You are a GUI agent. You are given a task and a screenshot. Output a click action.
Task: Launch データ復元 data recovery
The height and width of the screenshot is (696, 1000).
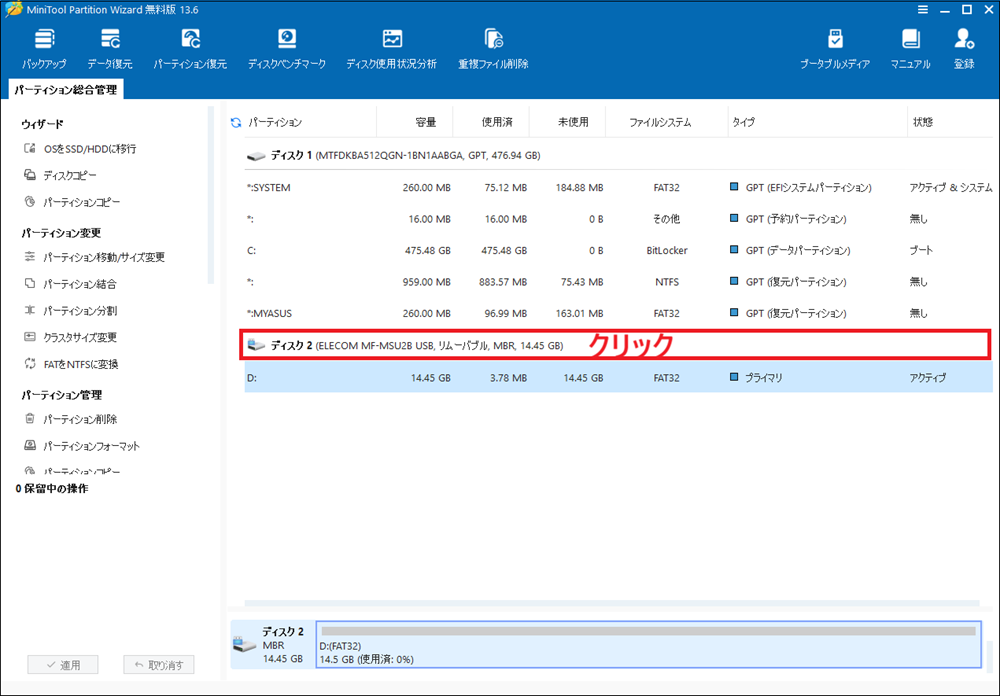point(110,48)
